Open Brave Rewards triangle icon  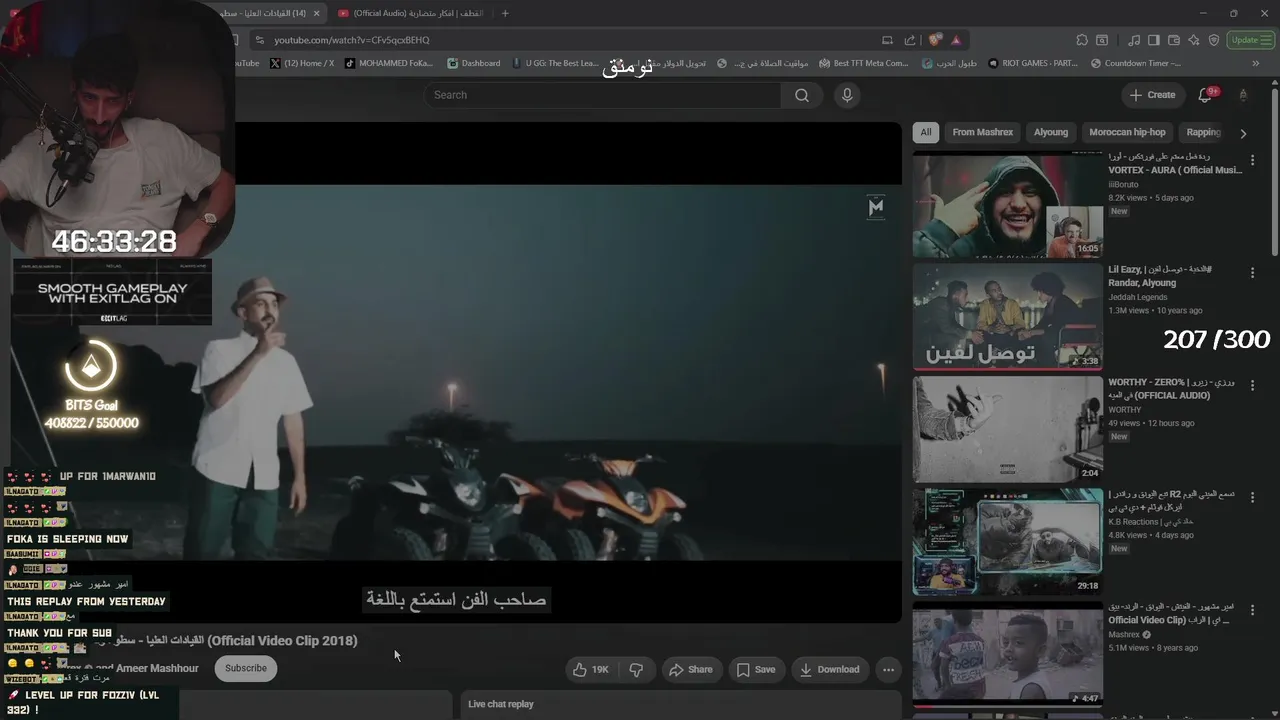pyautogui.click(x=956, y=40)
